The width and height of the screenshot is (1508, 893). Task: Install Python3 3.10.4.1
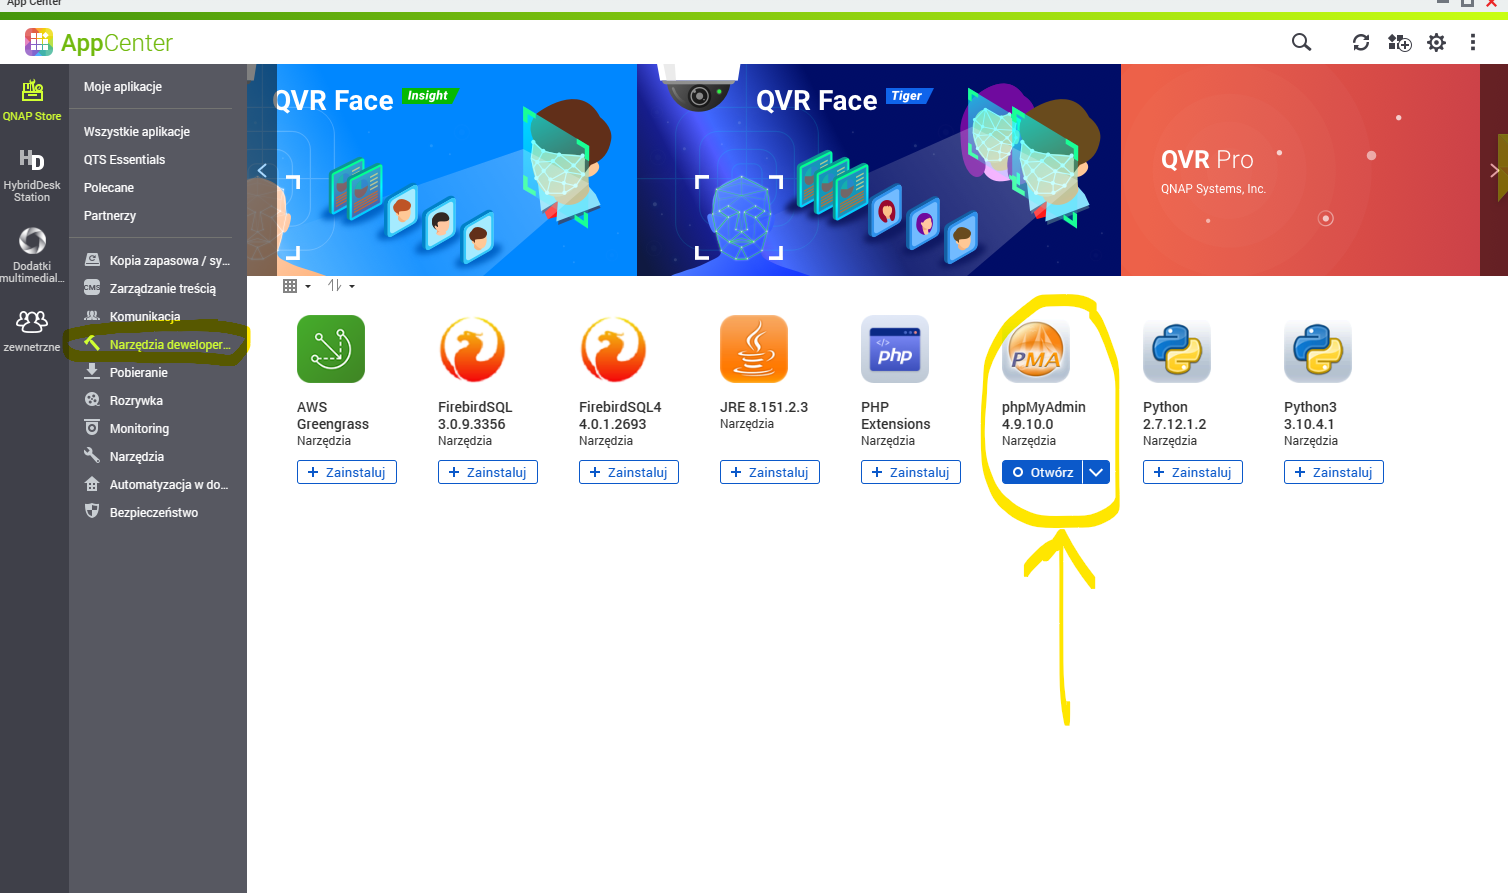click(x=1334, y=472)
